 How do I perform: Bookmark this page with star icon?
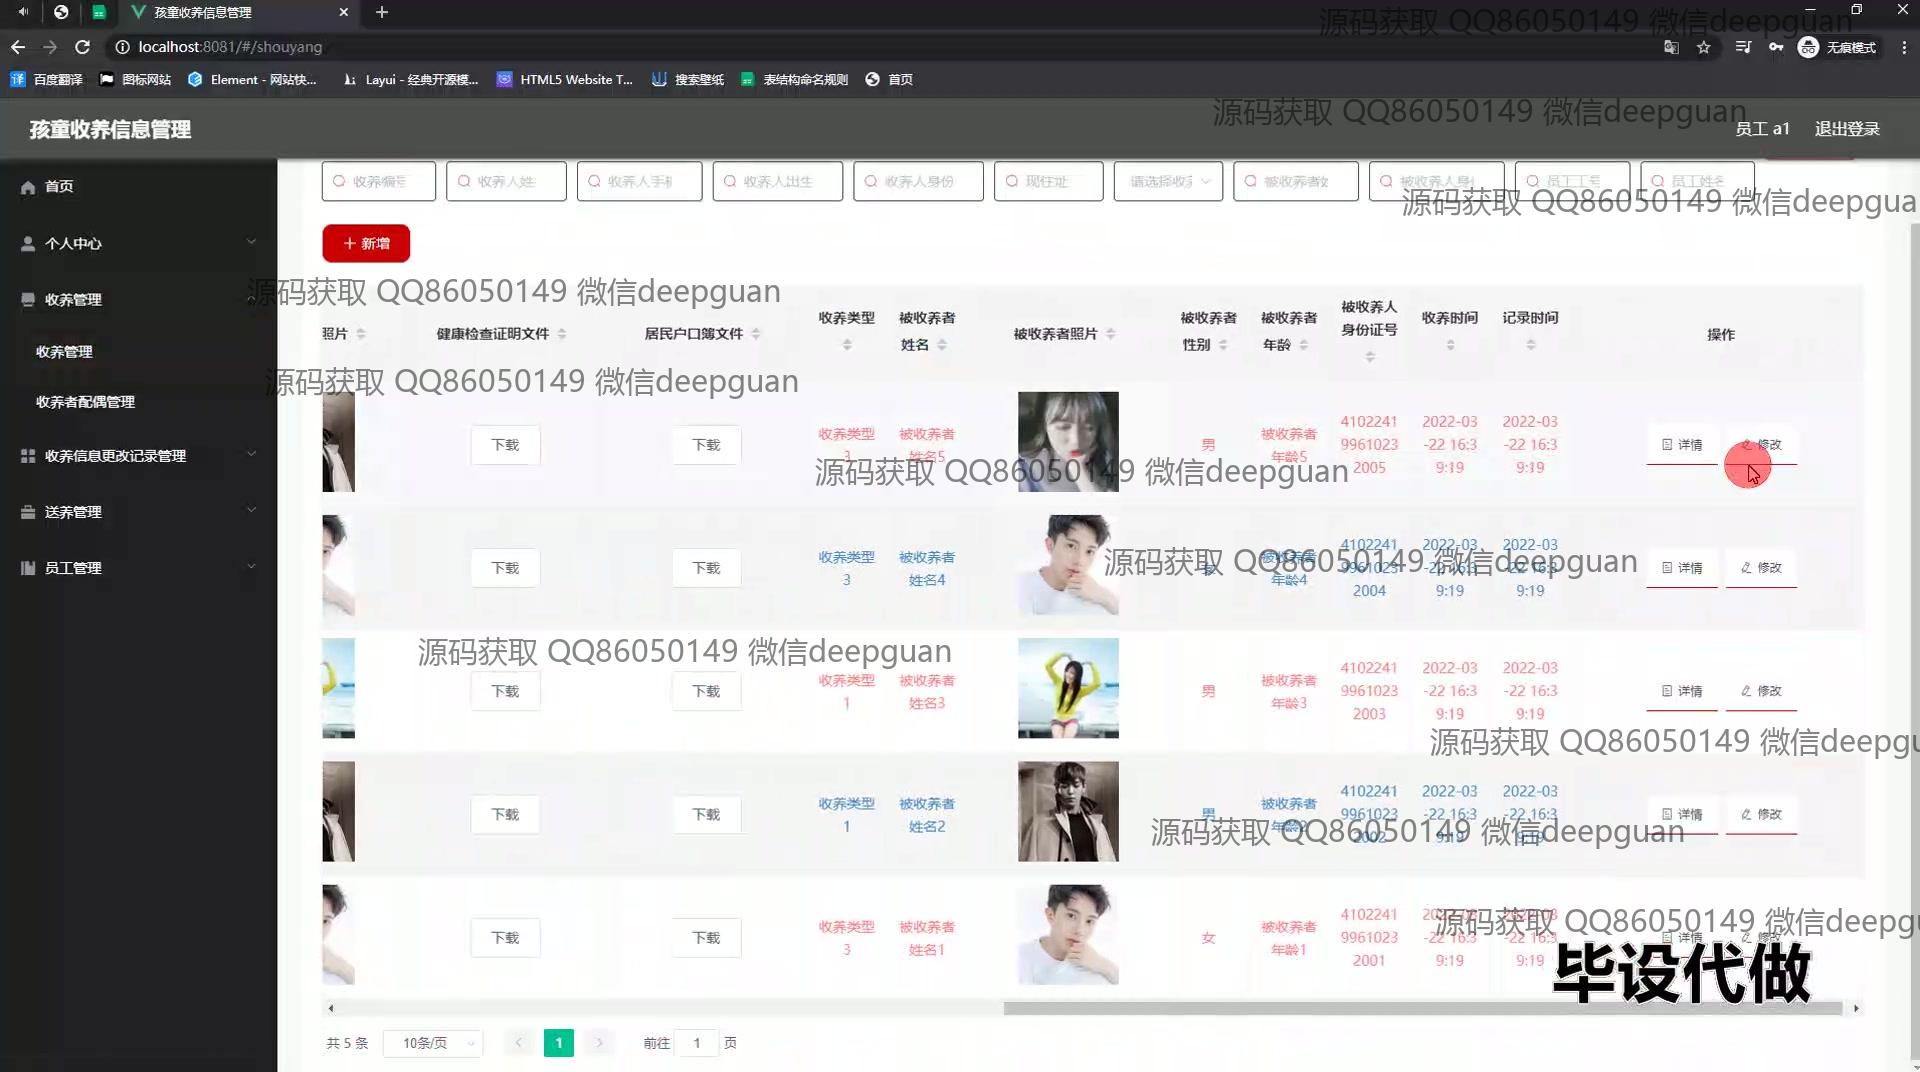pos(1704,47)
